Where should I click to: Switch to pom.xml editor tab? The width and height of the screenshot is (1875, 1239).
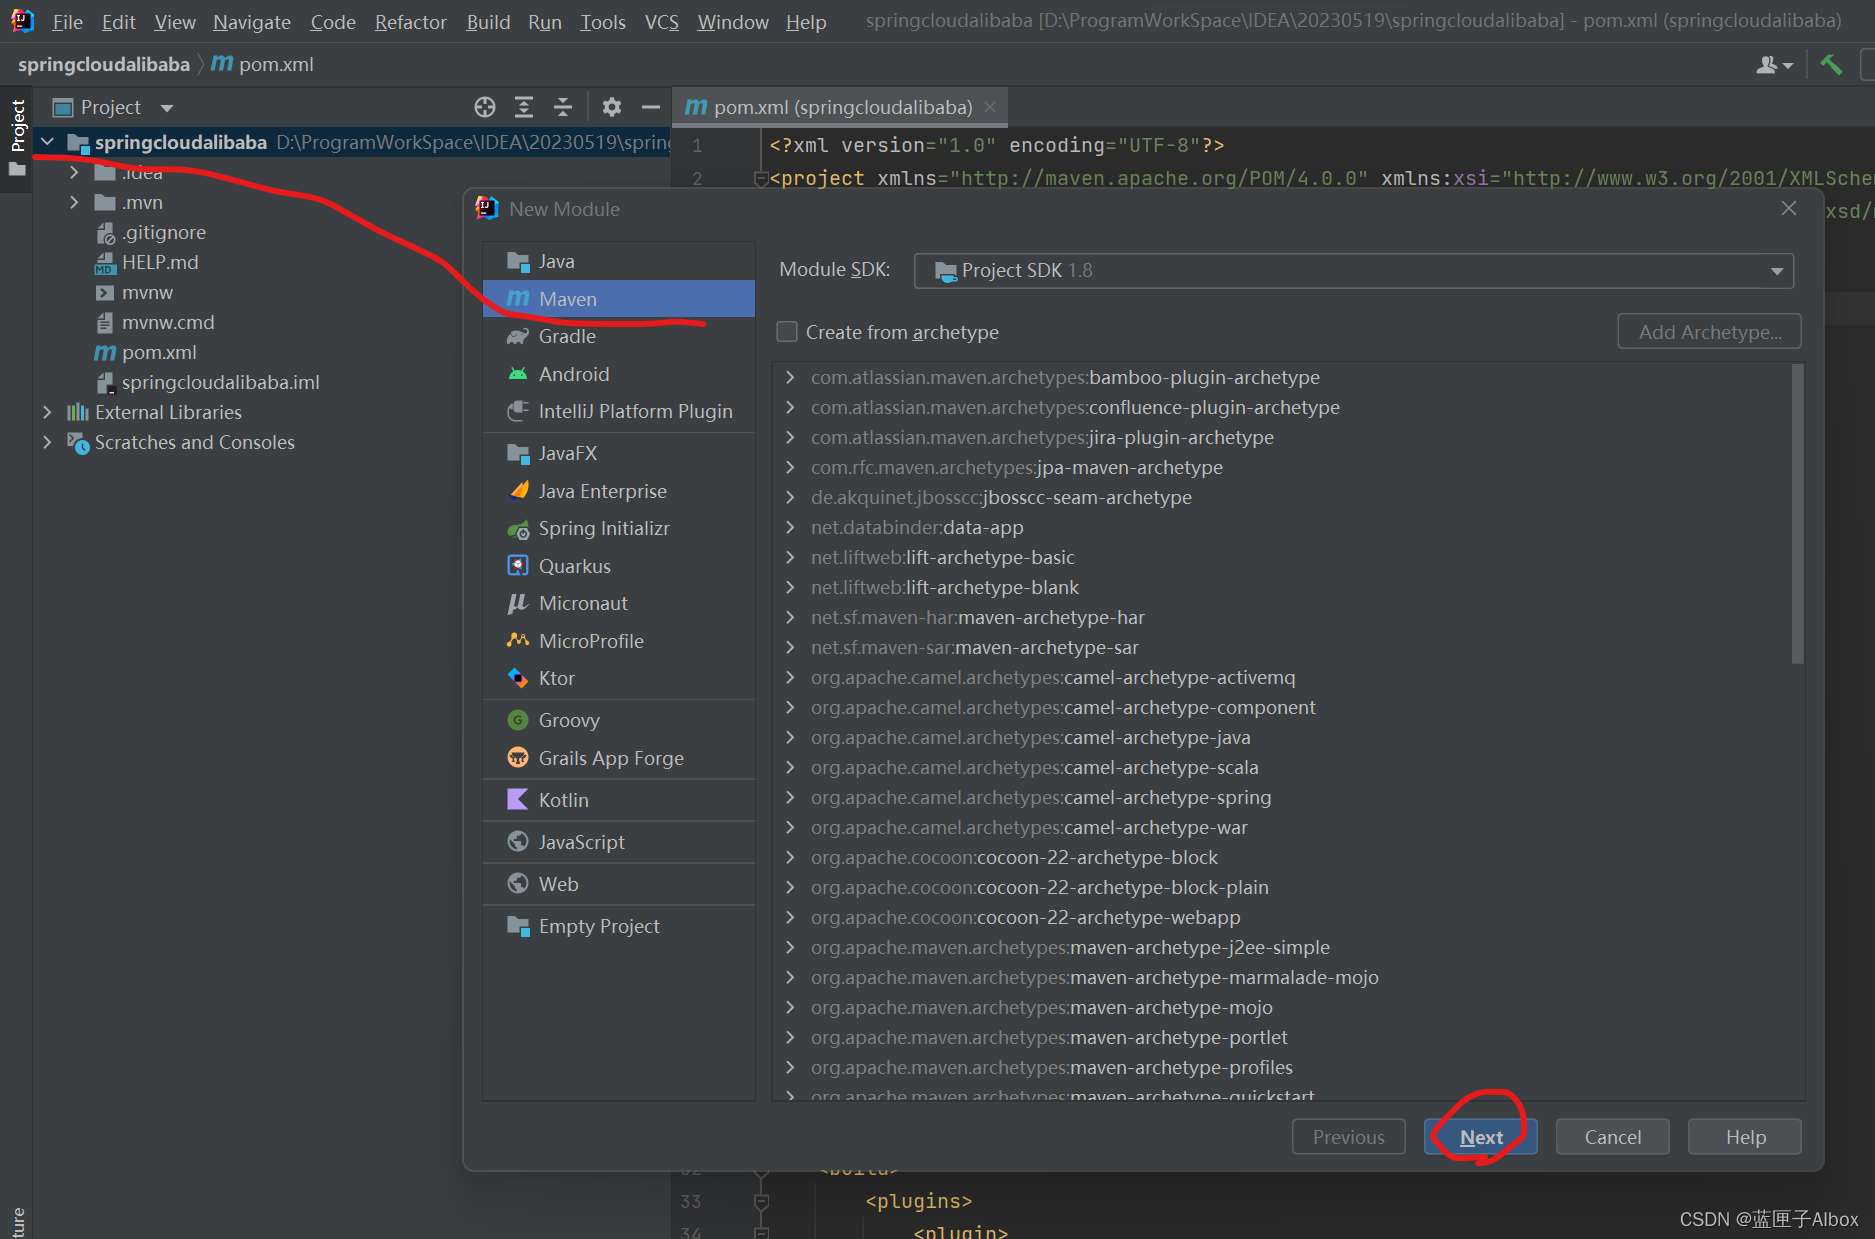(x=842, y=107)
